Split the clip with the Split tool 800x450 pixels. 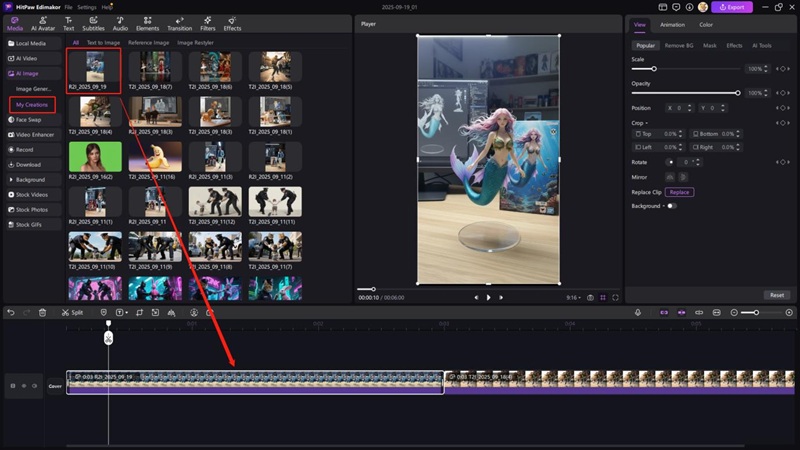pos(72,312)
